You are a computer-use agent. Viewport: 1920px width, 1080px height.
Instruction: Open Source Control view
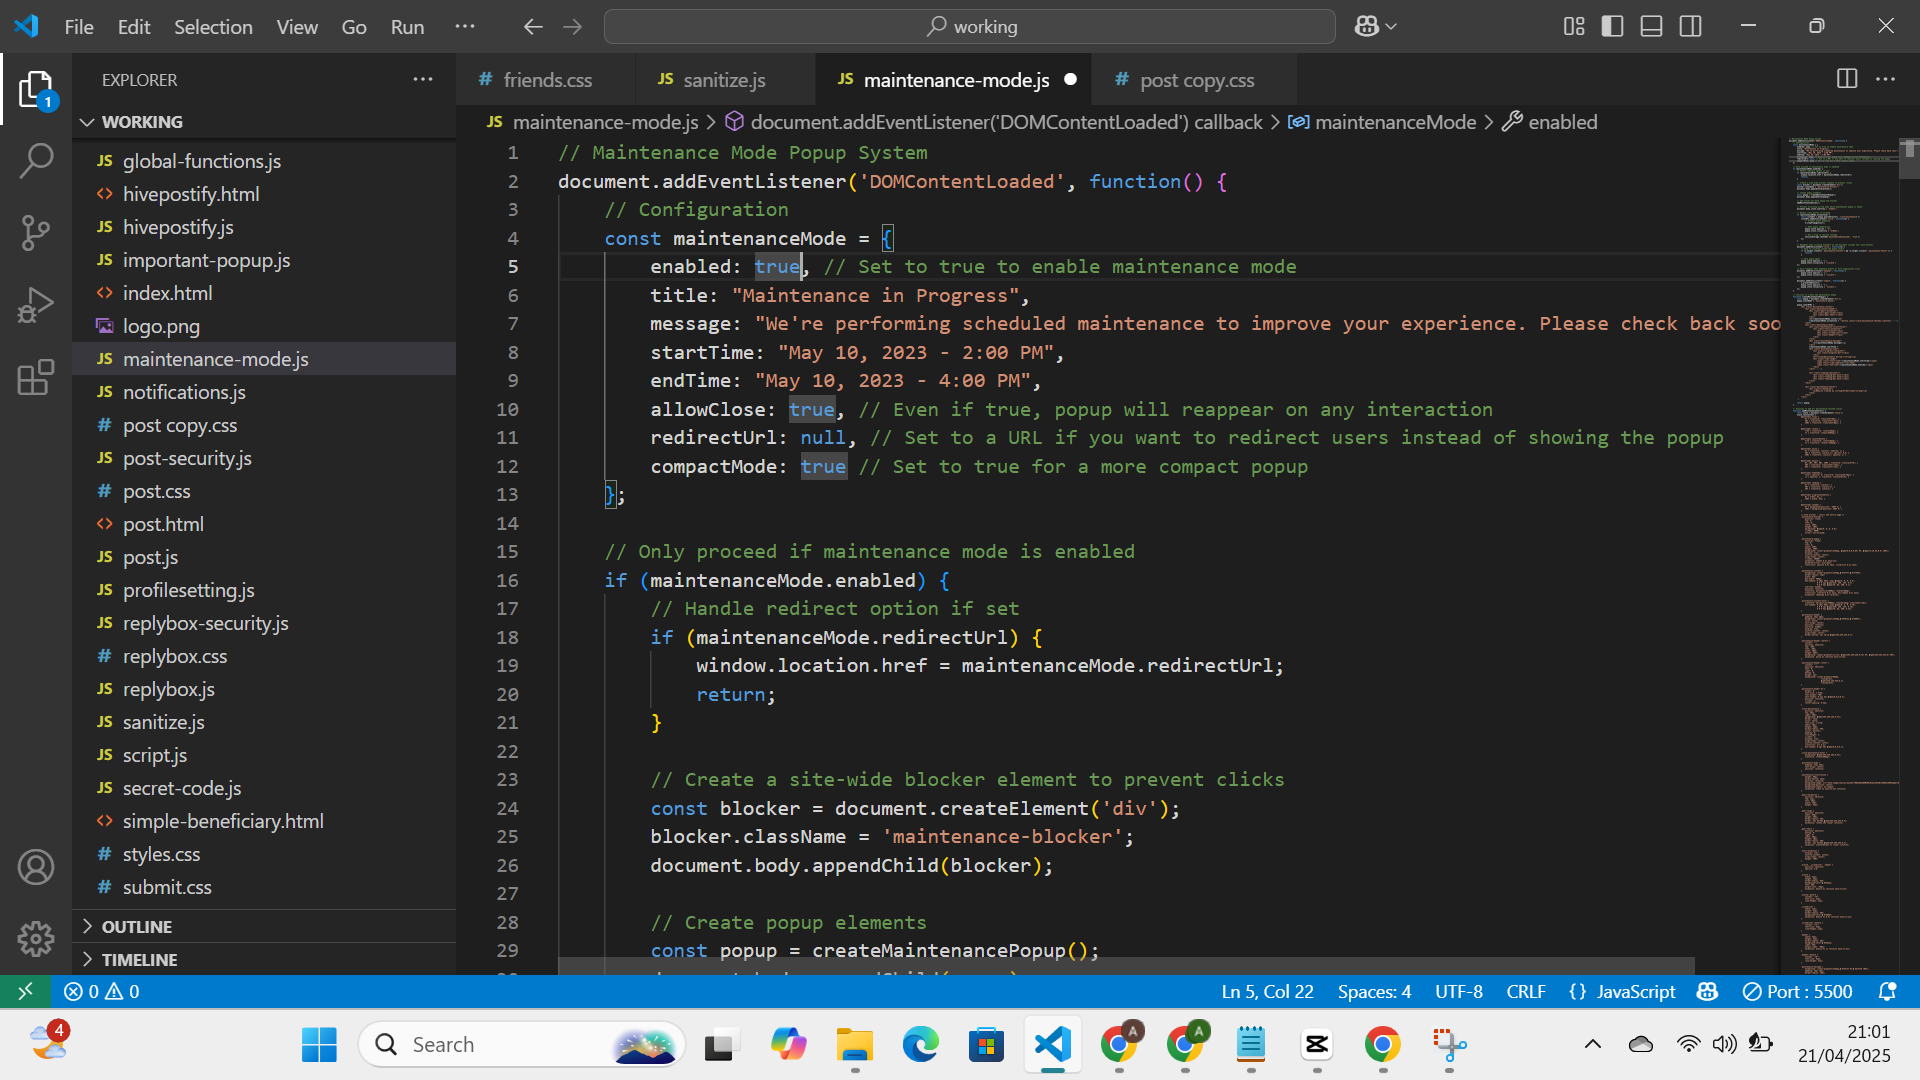point(36,233)
